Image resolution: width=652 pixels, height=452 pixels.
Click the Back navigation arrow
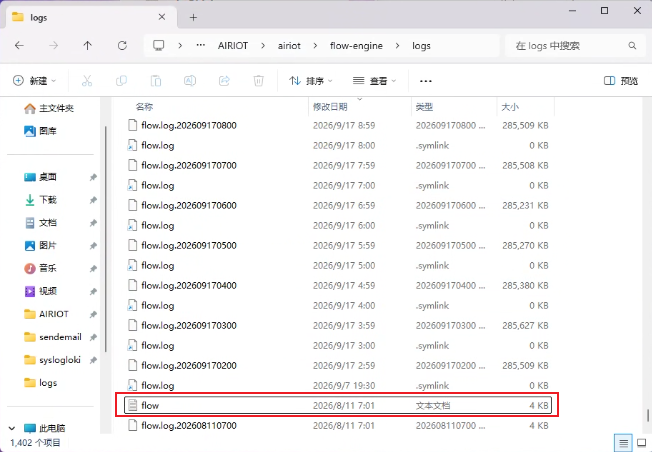tap(19, 45)
